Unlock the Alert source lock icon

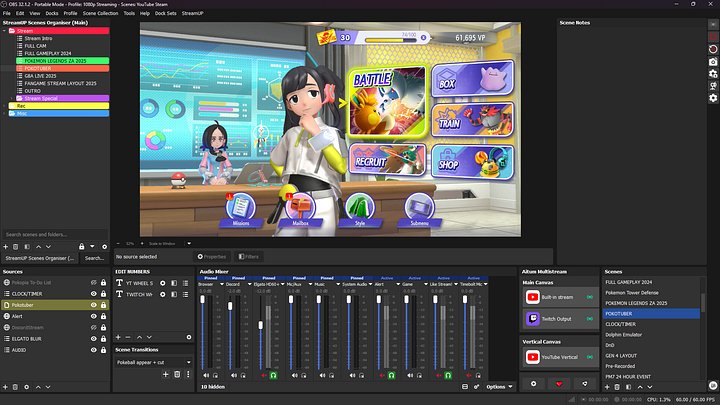click(103, 316)
